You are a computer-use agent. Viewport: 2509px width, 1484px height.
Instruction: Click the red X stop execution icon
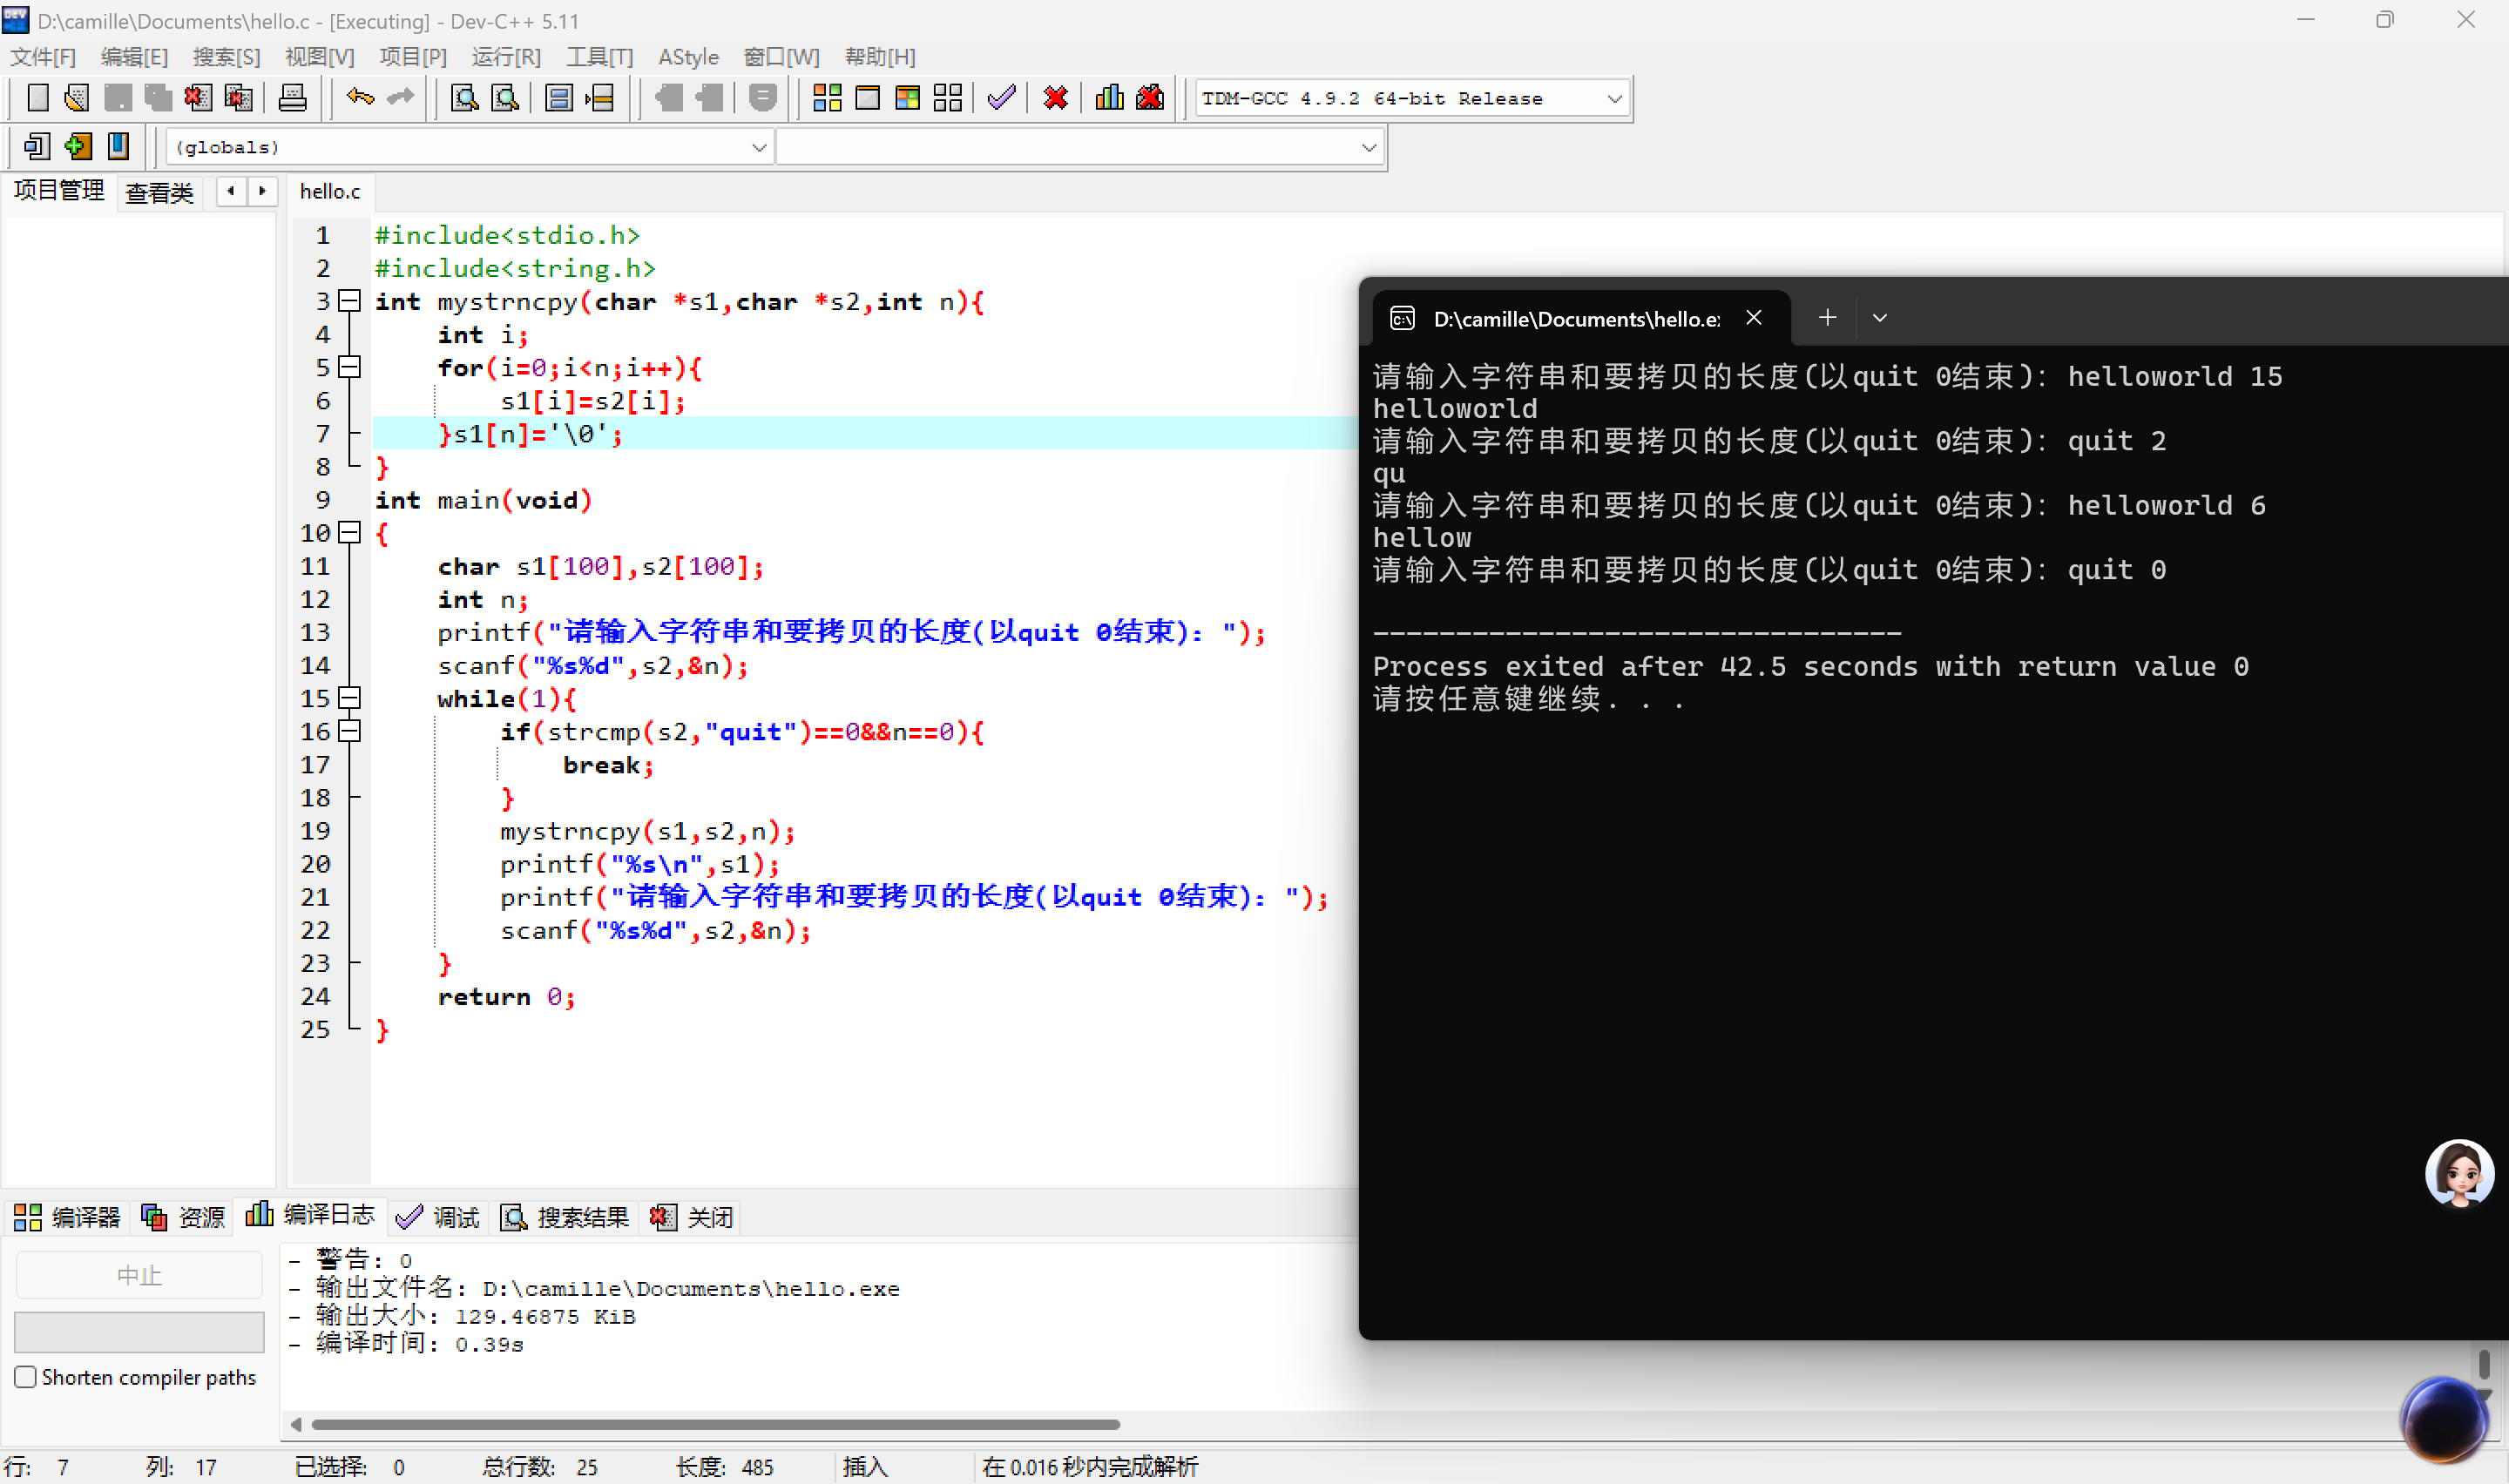(x=1055, y=98)
